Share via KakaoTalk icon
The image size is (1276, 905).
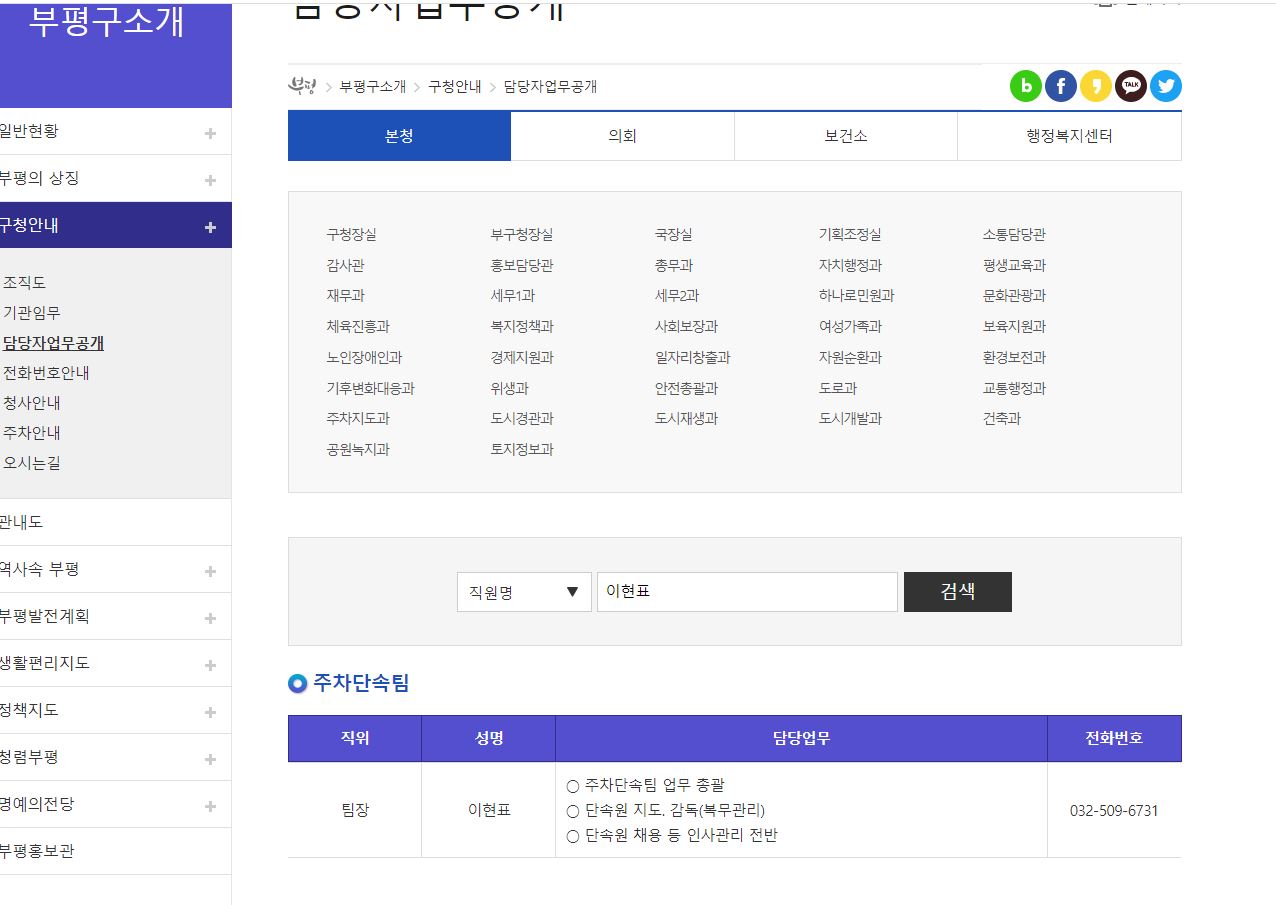tap(1131, 87)
